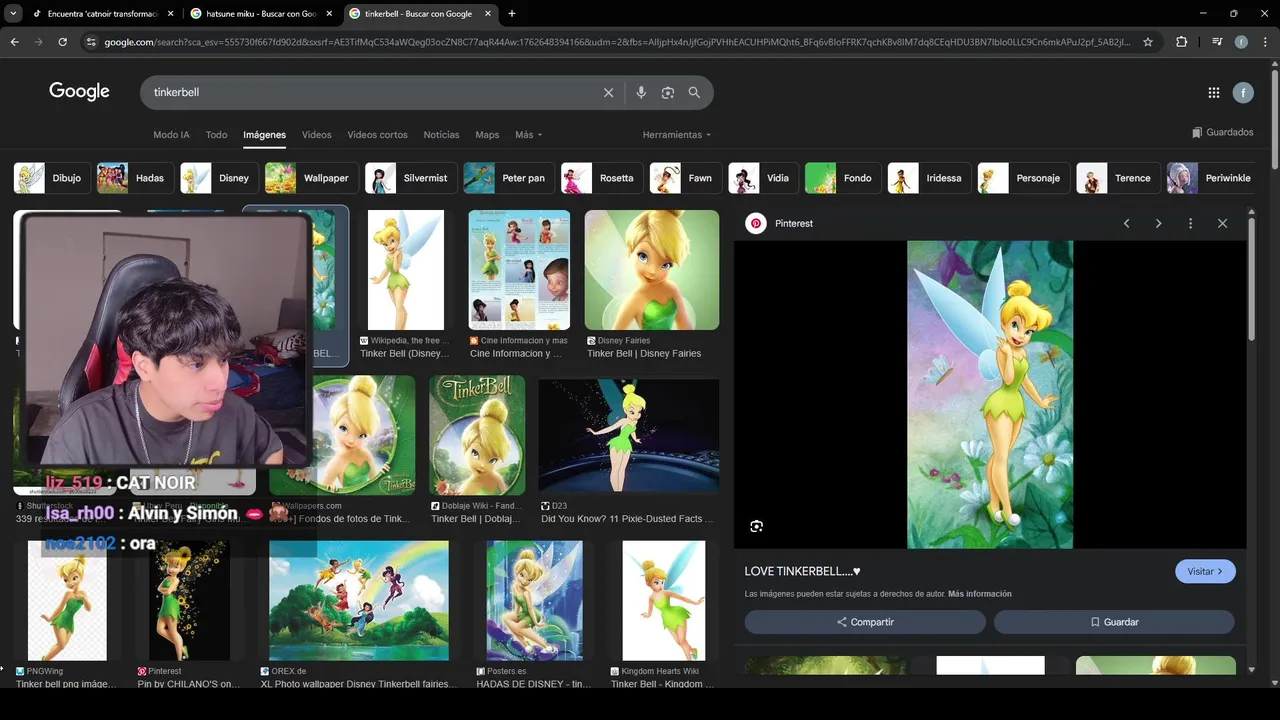Screen dimensions: 1280x720
Task: Open the OREX.de photo wallpaper thumbnail
Action: tap(359, 600)
